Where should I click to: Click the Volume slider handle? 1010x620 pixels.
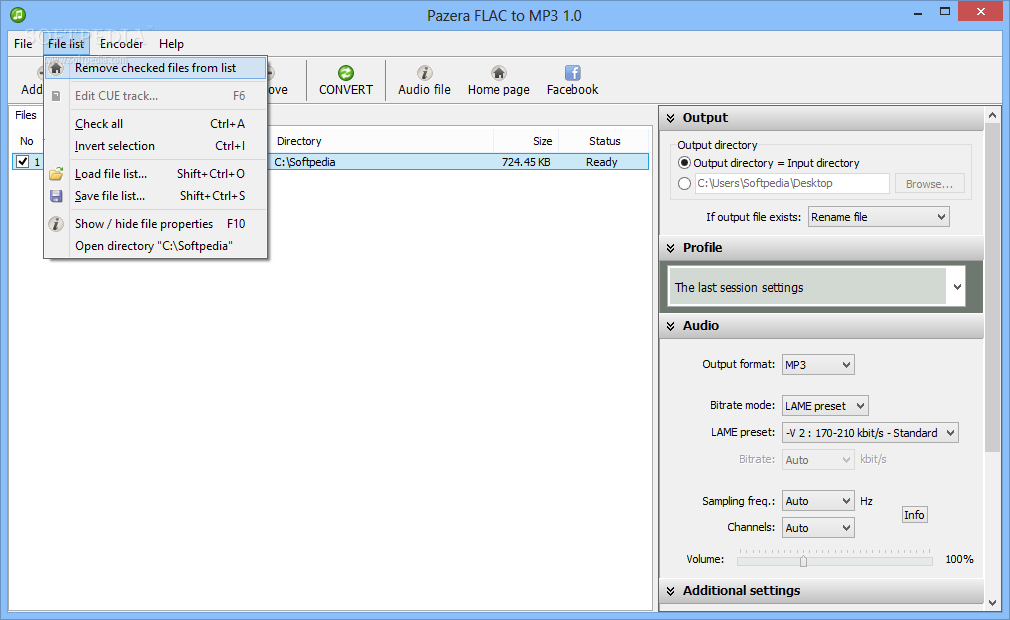[803, 561]
